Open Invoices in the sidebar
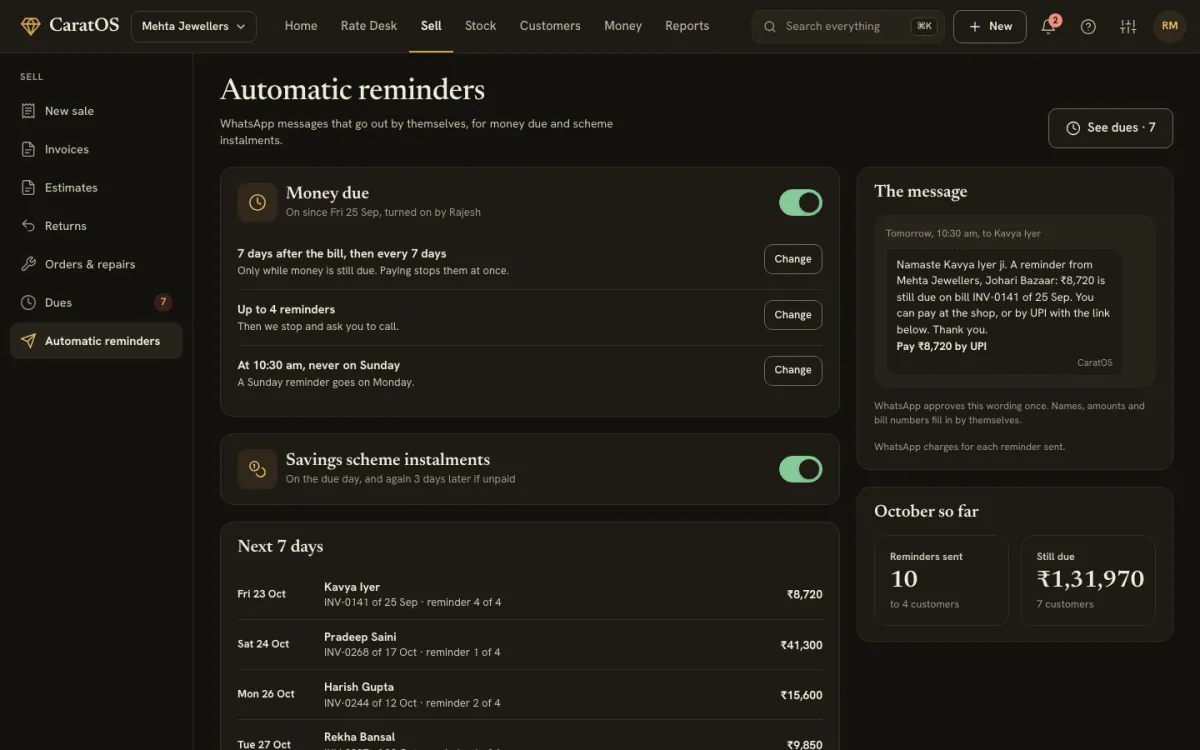The height and width of the screenshot is (750, 1200). tap(96, 149)
